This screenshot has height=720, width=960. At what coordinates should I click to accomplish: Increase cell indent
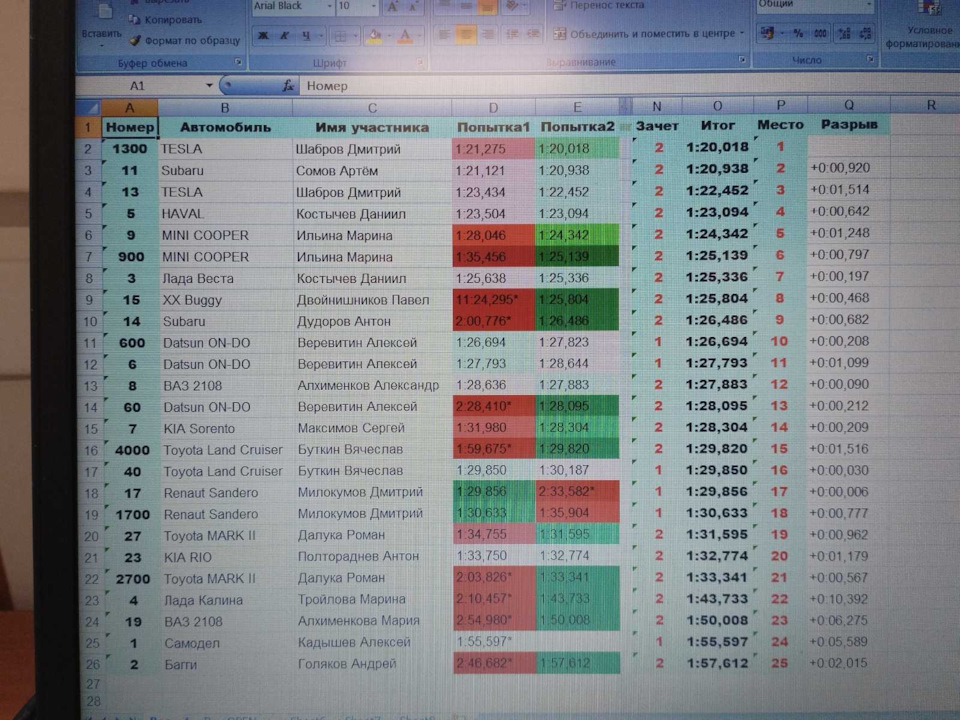point(533,34)
